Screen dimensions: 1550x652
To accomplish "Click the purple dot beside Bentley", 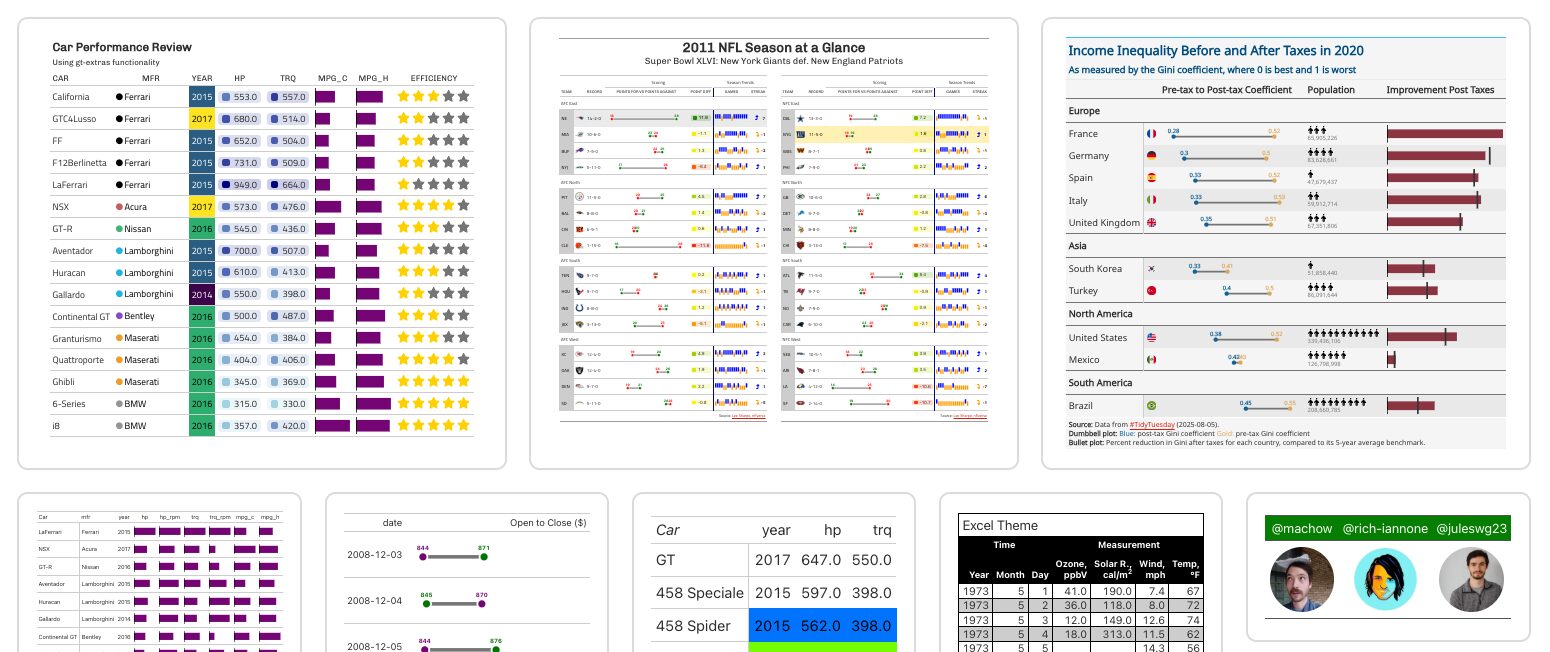I will [x=119, y=316].
